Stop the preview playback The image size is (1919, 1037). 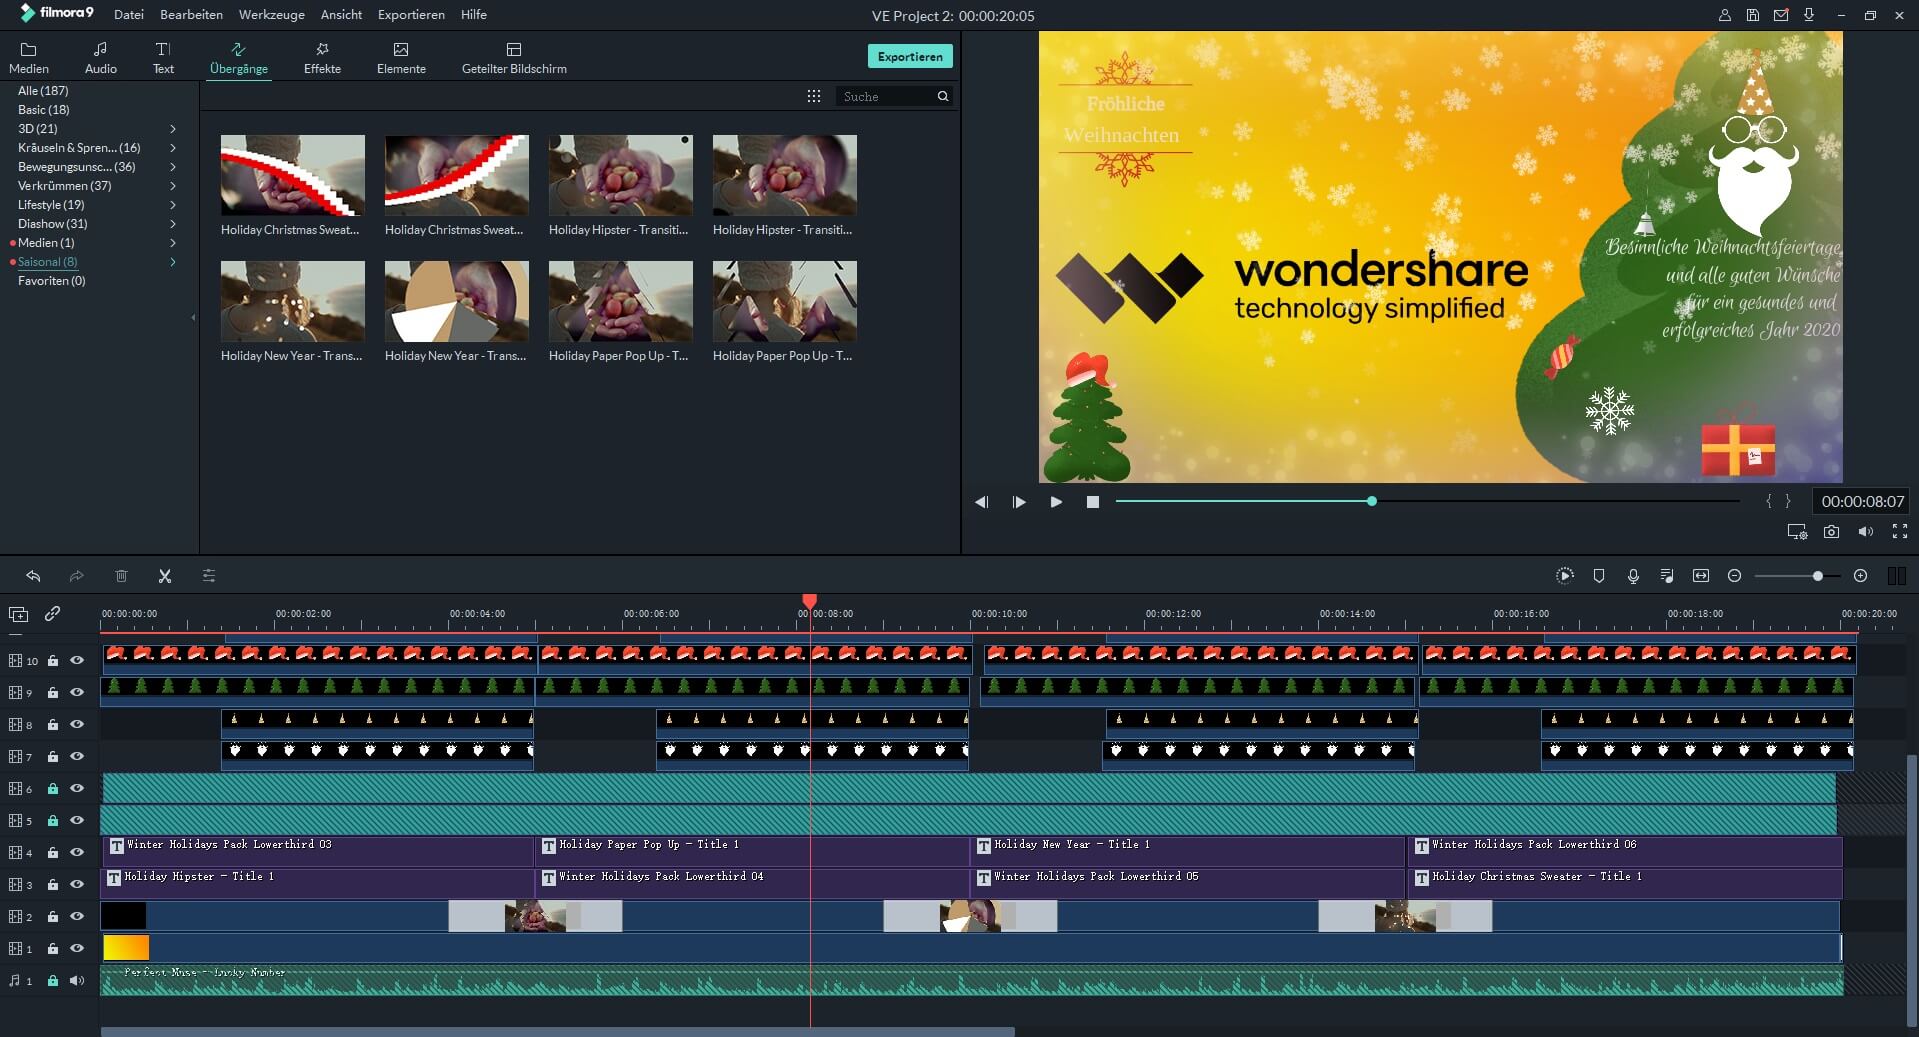tap(1093, 502)
